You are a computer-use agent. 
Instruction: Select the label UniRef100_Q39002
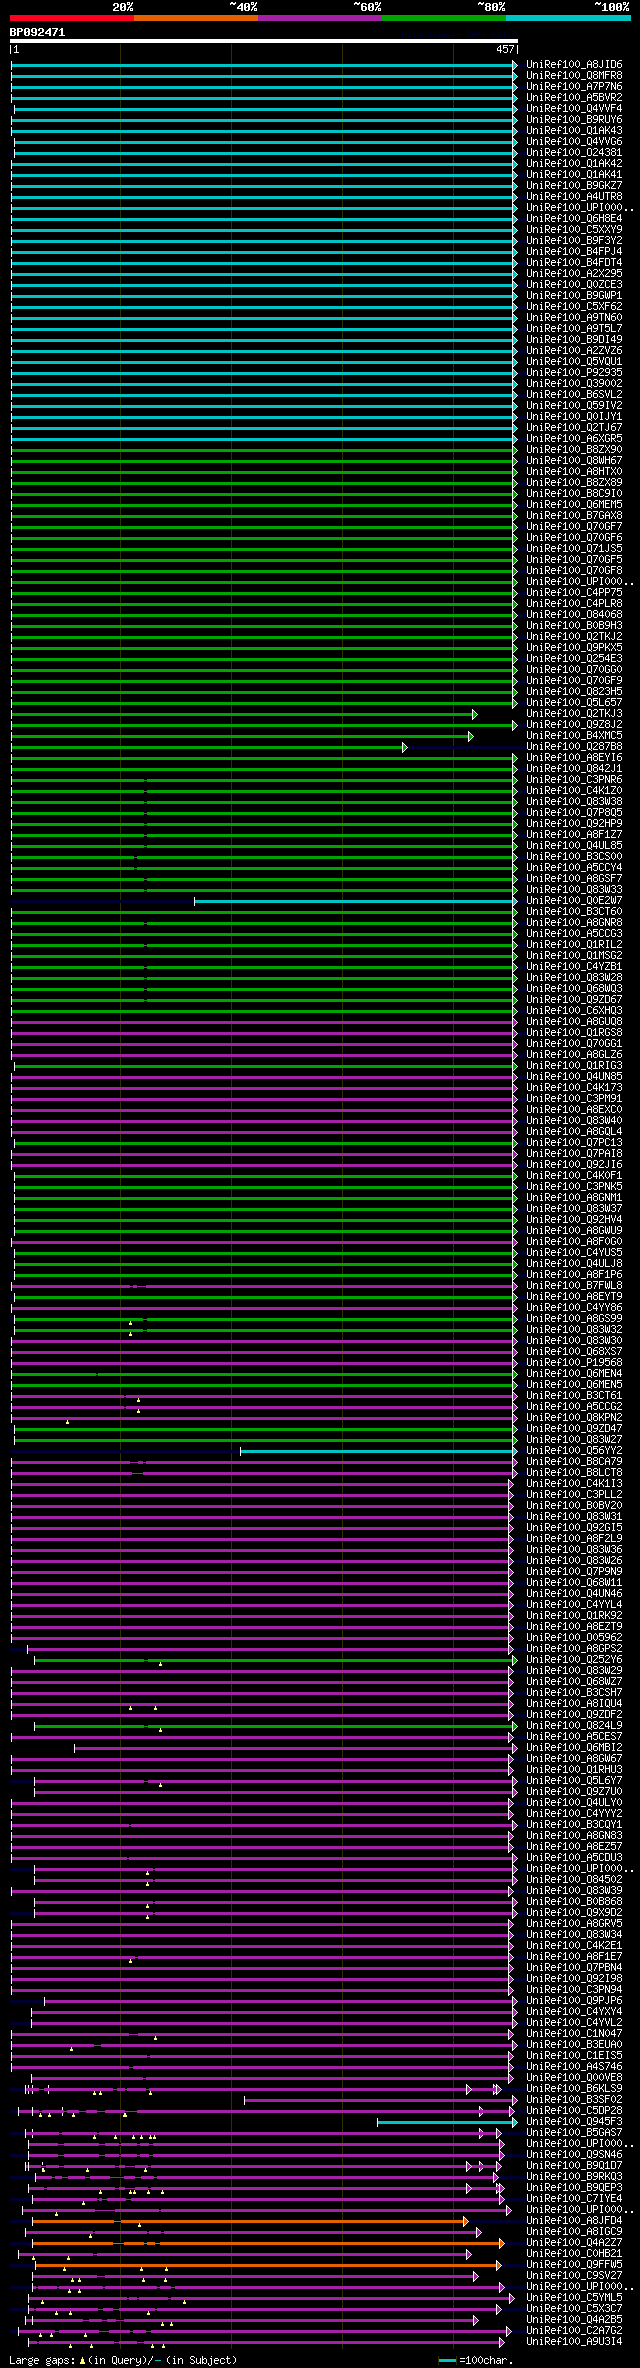[x=574, y=384]
